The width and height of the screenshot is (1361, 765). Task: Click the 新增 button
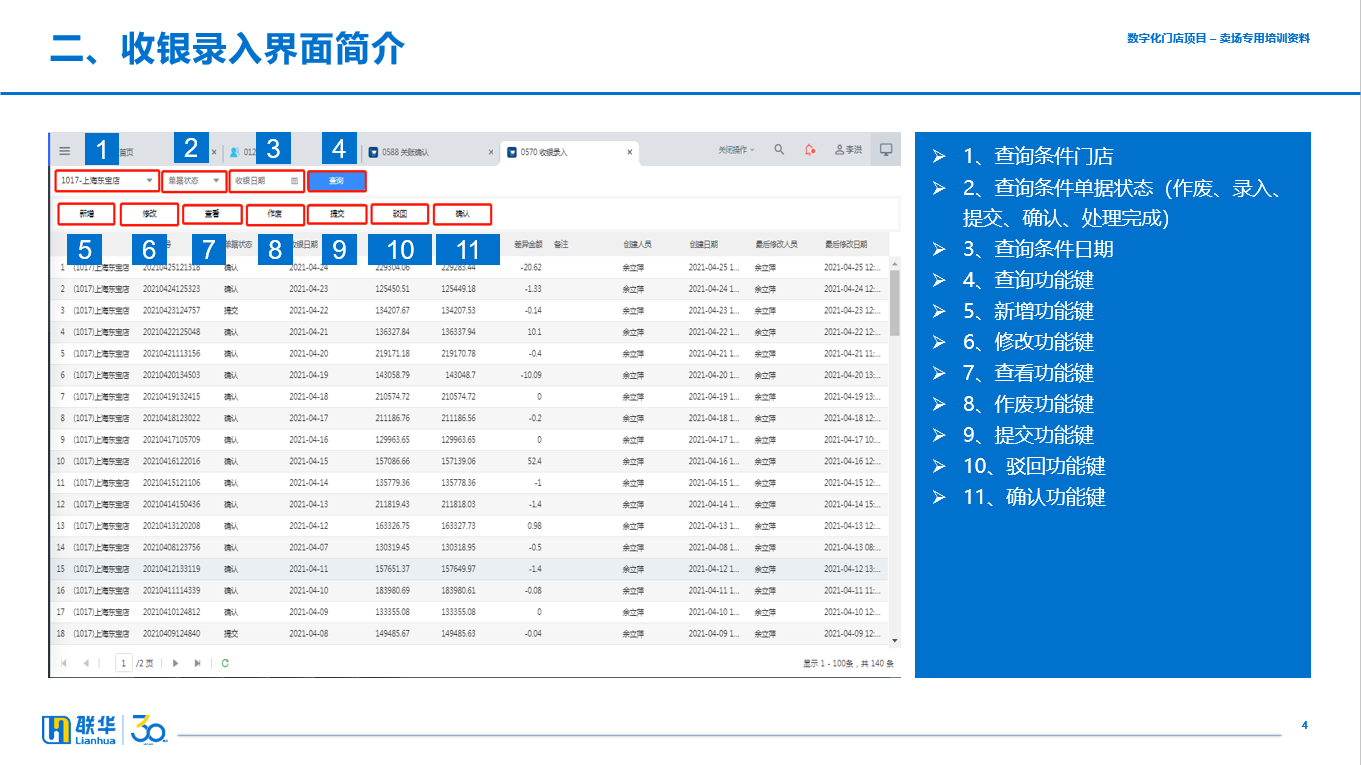[x=86, y=214]
